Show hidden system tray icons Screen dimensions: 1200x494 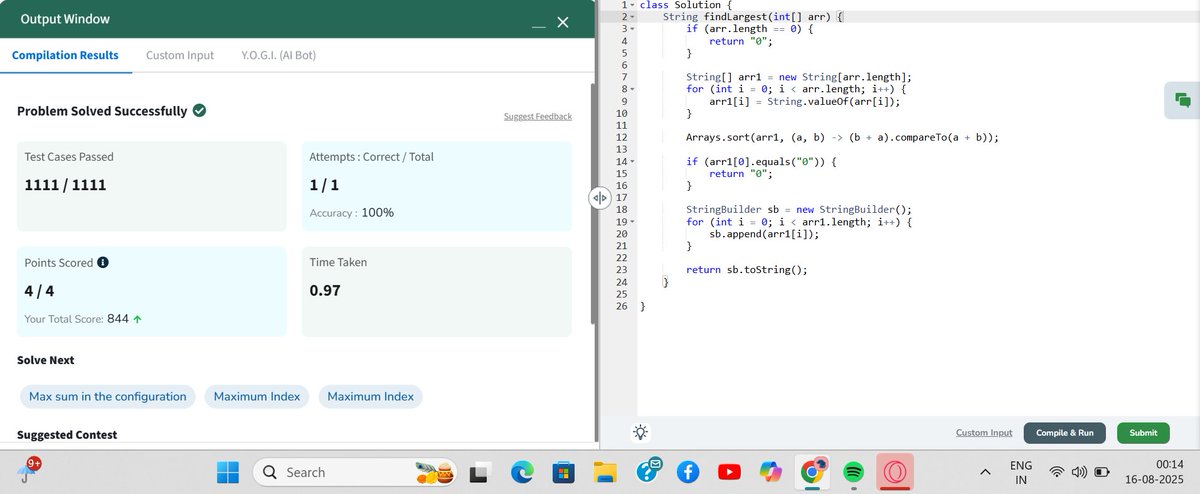984,472
